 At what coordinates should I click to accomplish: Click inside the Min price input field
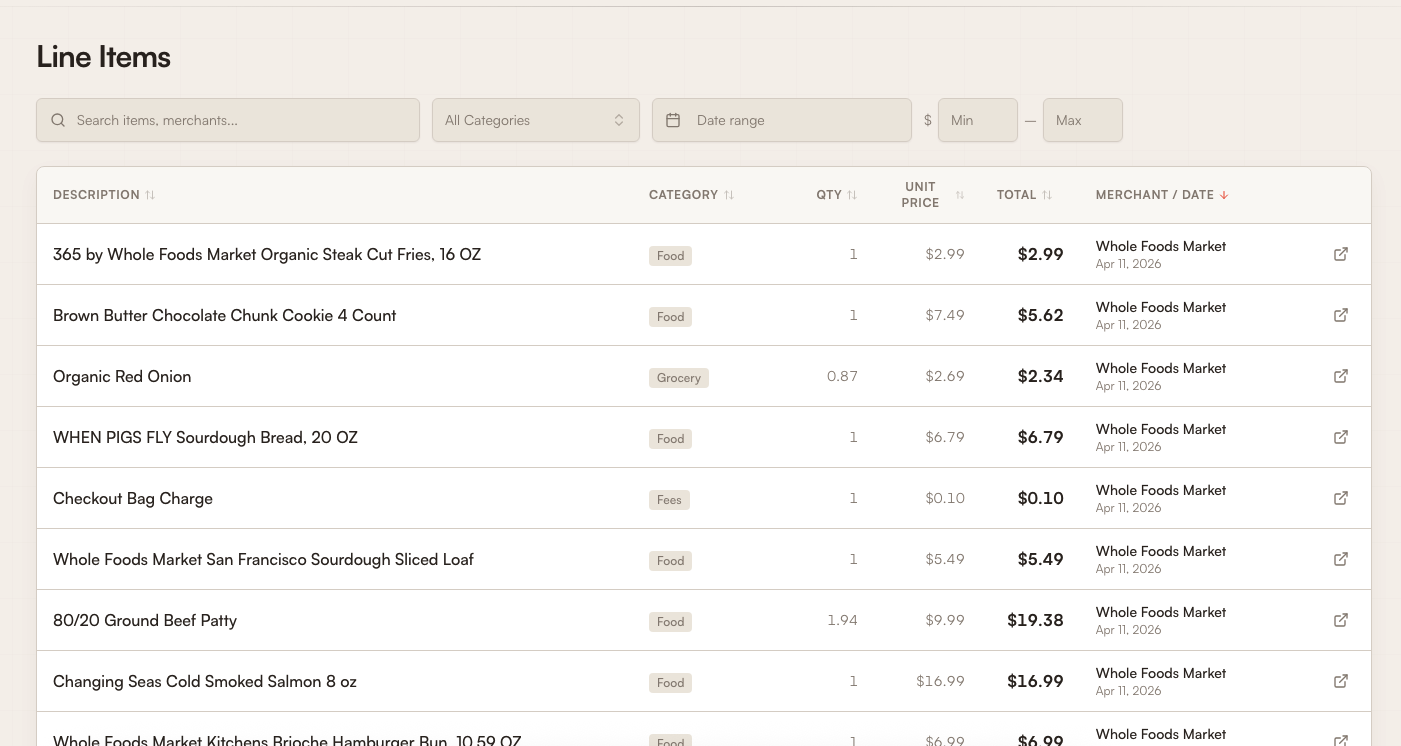click(977, 120)
